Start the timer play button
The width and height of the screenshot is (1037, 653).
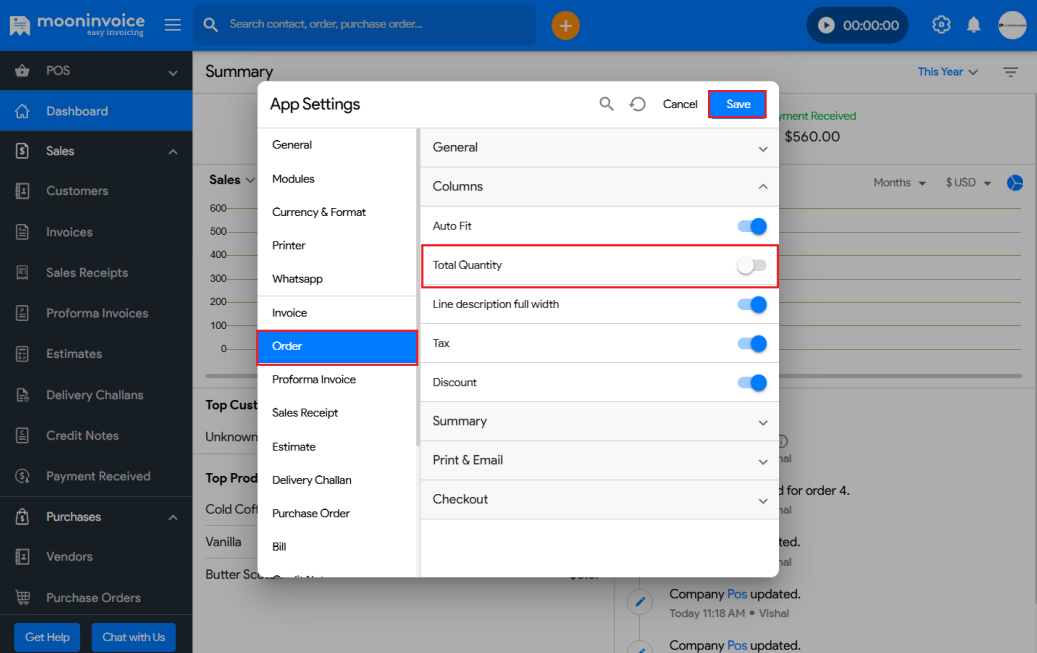click(826, 25)
